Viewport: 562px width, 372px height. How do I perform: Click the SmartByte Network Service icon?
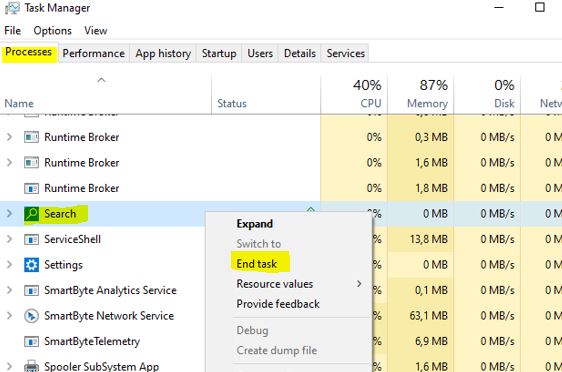point(31,316)
